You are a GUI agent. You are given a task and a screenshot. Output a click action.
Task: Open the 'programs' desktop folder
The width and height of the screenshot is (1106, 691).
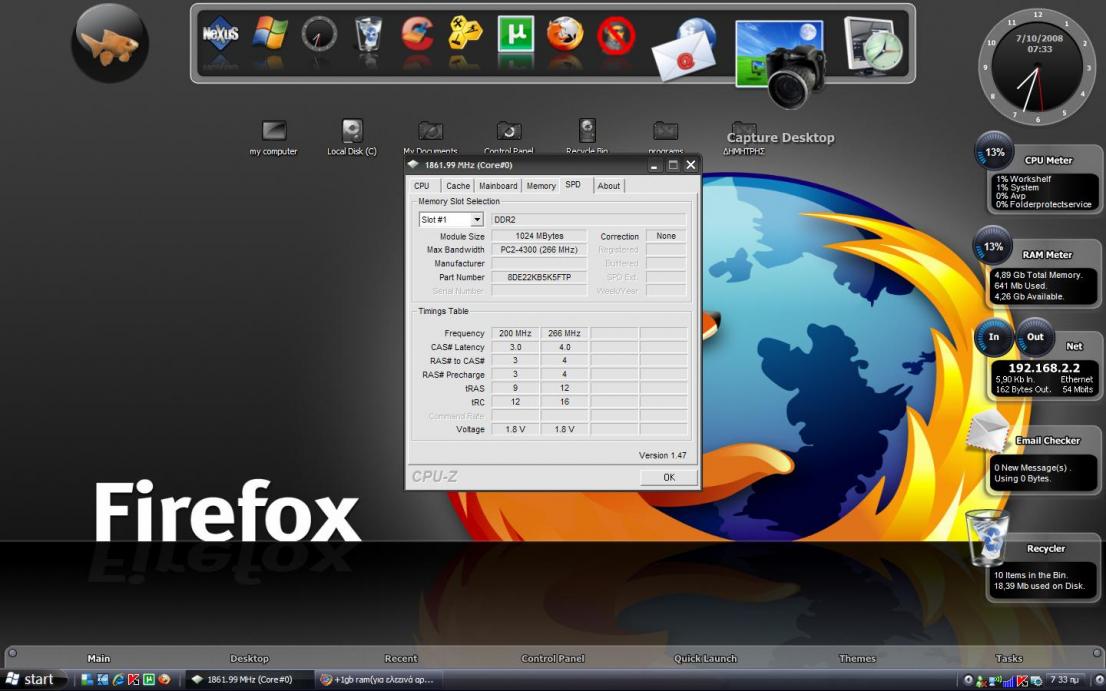click(x=665, y=137)
